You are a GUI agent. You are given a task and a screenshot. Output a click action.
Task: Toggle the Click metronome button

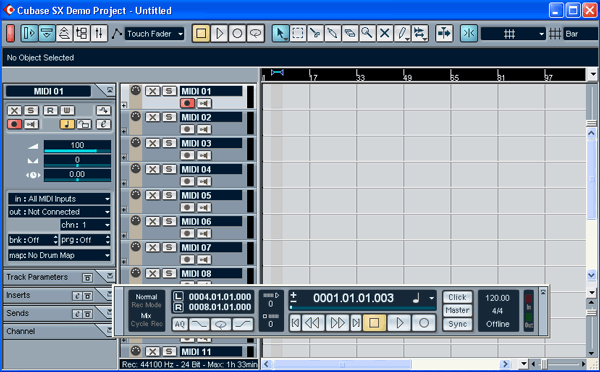click(x=457, y=297)
